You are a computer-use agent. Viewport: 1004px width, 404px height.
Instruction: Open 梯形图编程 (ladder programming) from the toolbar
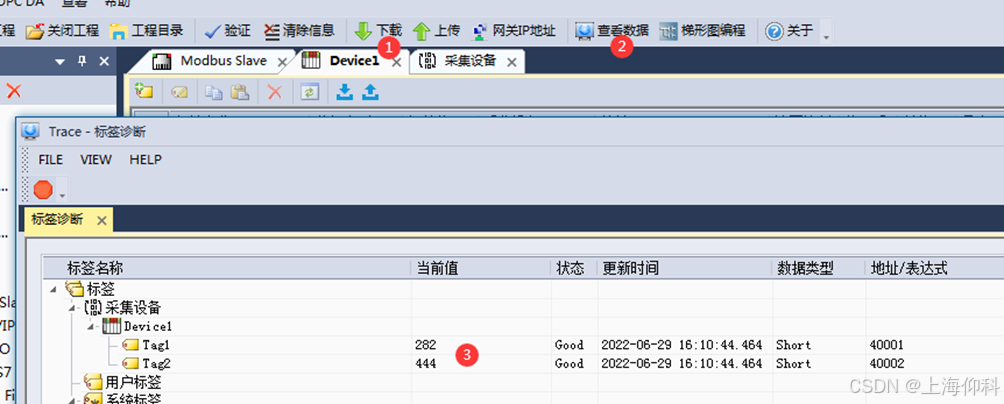coord(702,30)
